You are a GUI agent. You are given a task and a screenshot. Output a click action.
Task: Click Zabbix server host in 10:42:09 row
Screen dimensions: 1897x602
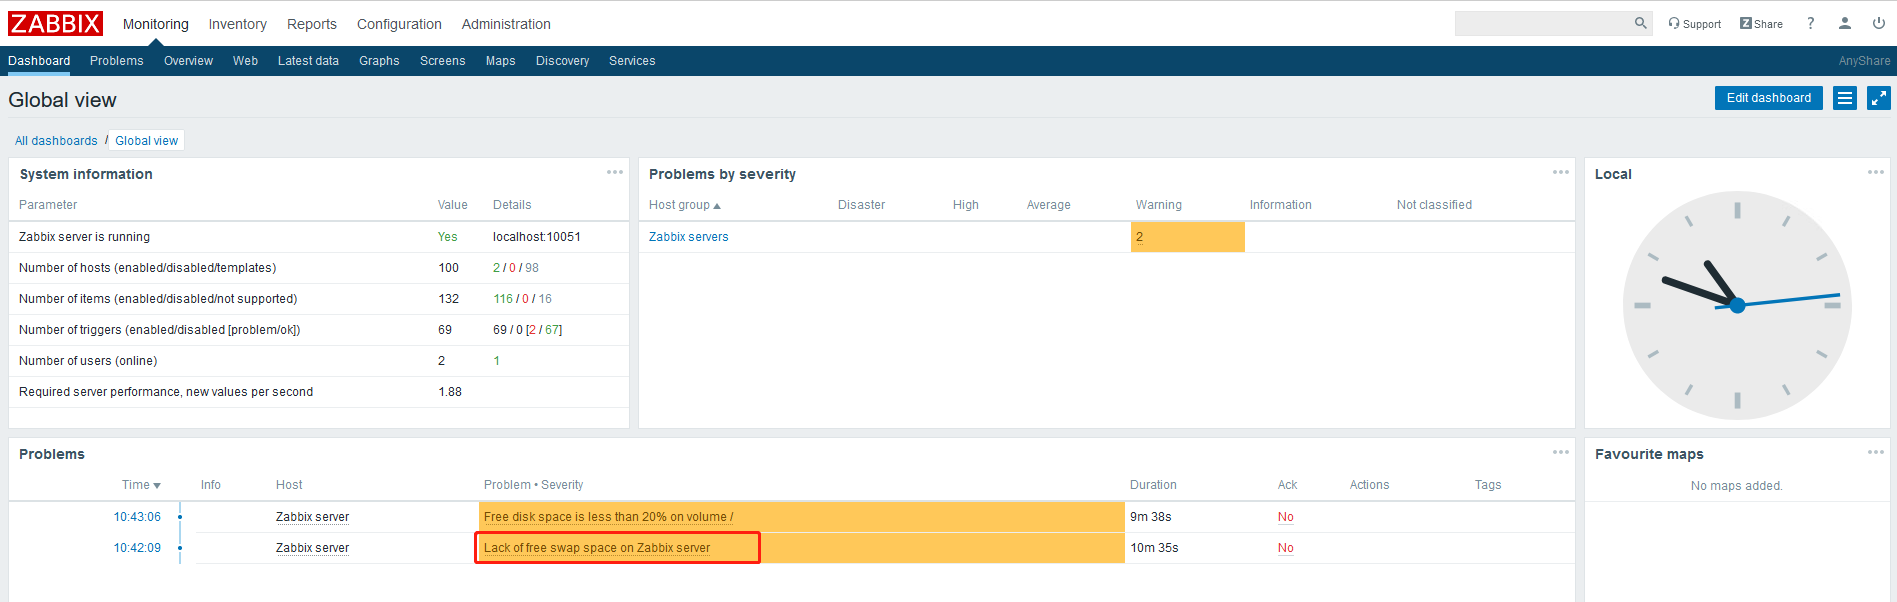pyautogui.click(x=312, y=548)
